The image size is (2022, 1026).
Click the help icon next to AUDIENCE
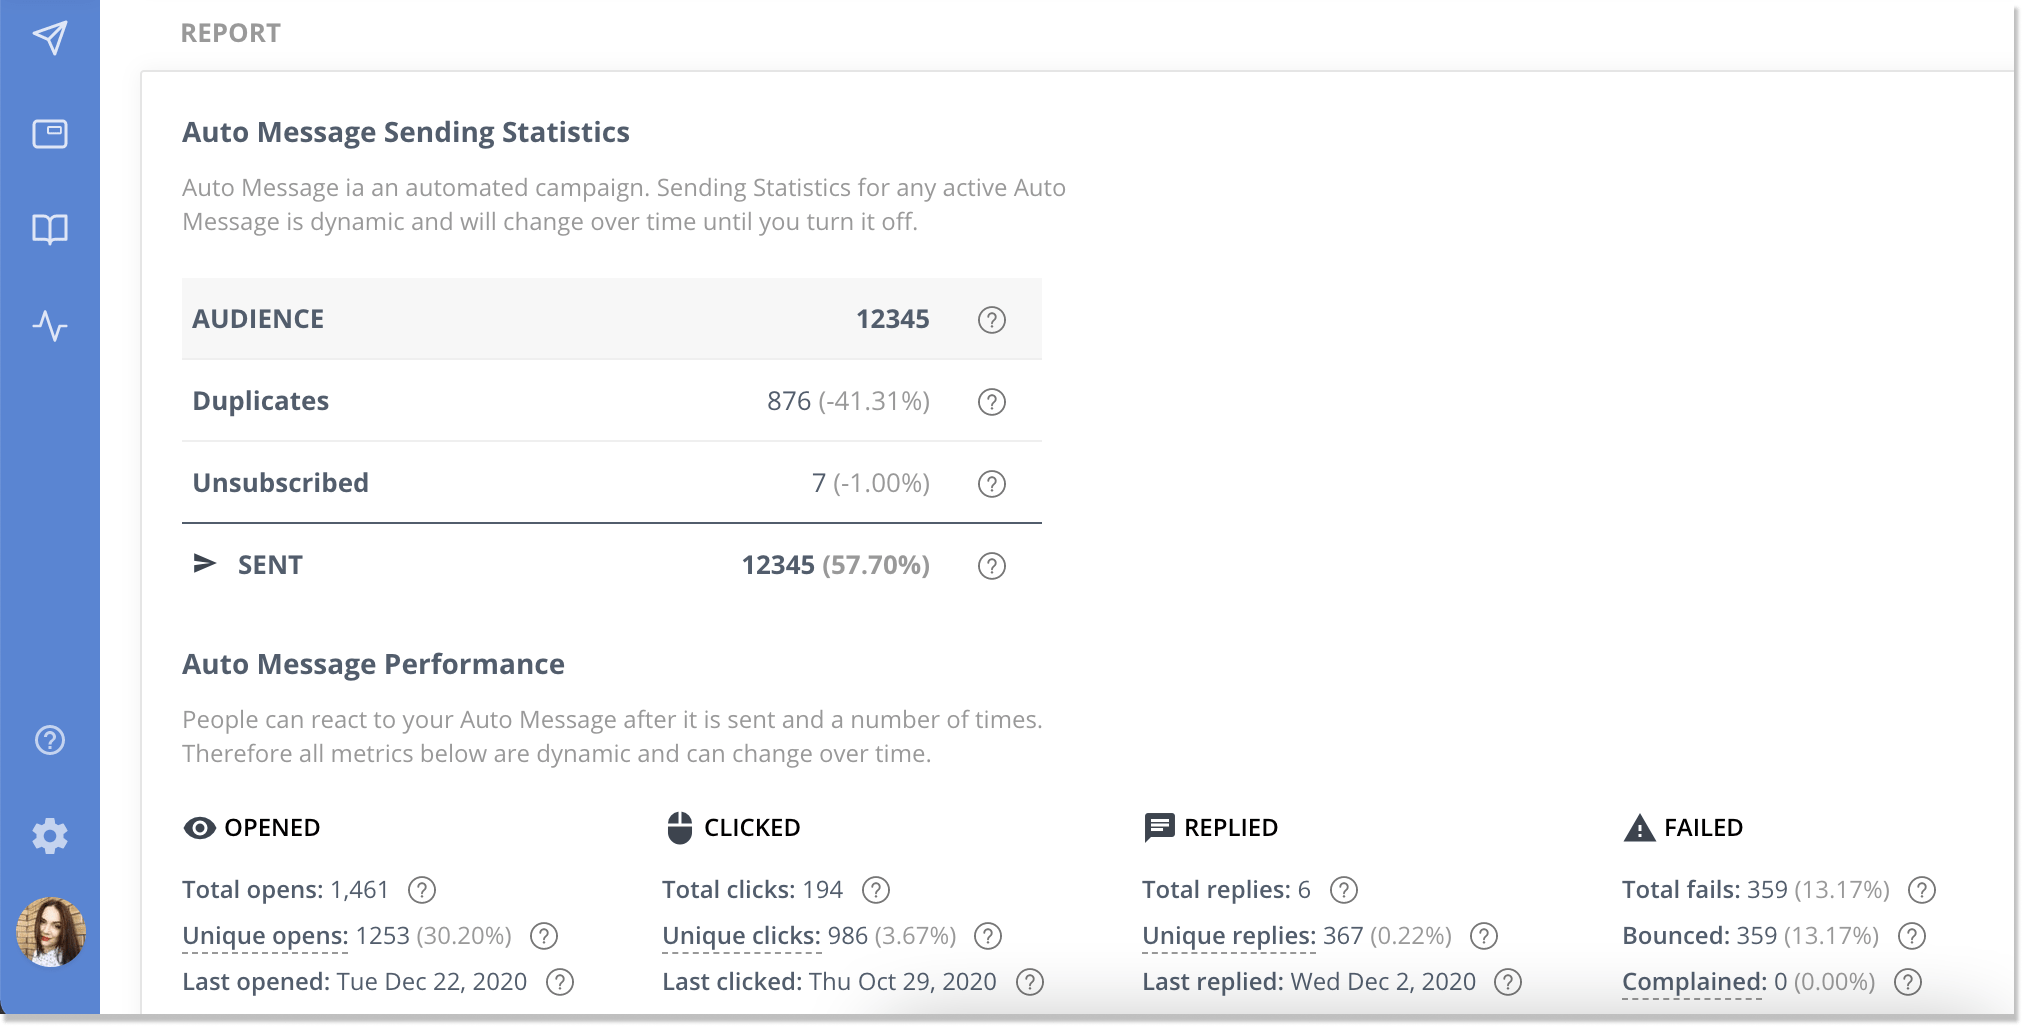click(991, 320)
